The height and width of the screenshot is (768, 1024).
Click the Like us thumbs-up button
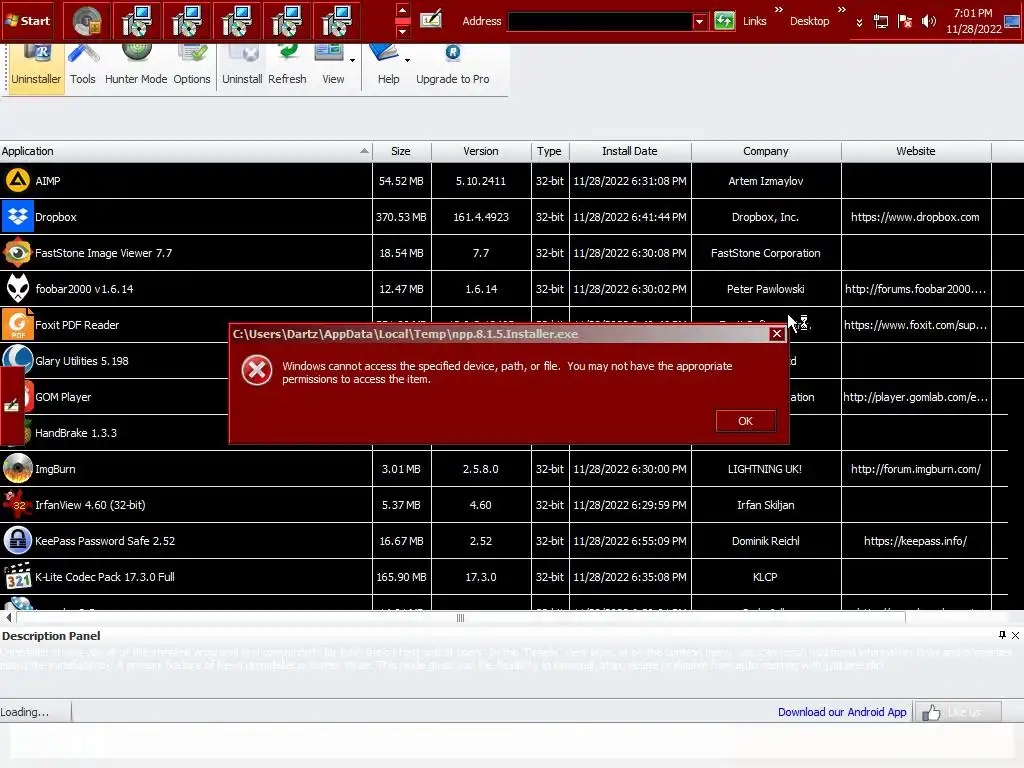pyautogui.click(x=957, y=712)
